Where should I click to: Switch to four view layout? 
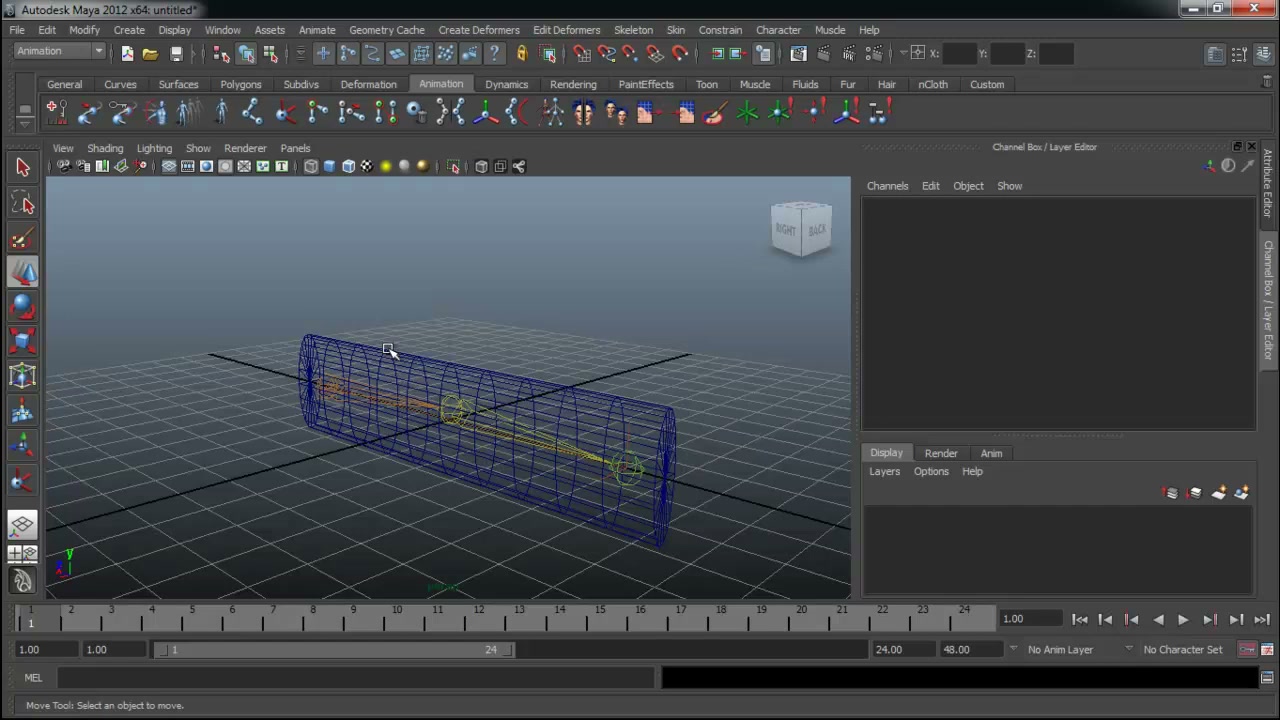pos(23,553)
